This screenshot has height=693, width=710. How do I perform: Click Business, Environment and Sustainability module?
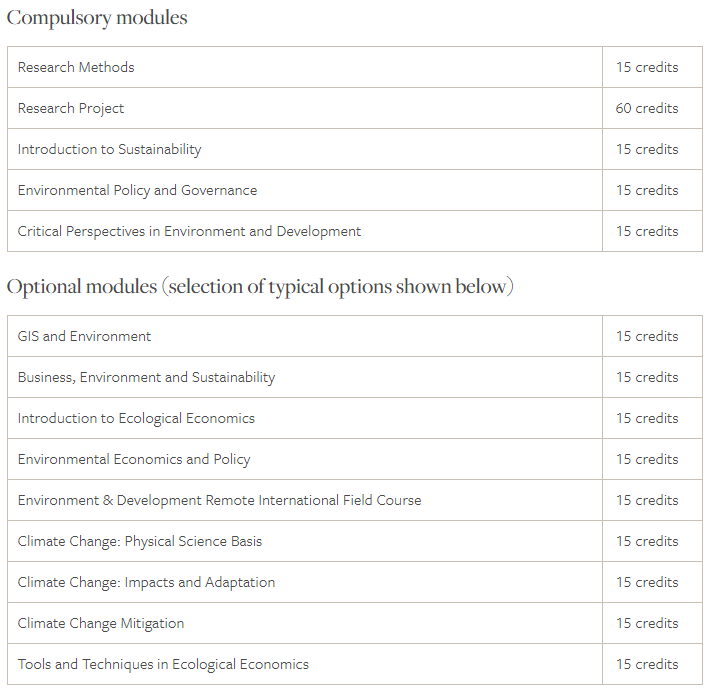click(x=146, y=377)
